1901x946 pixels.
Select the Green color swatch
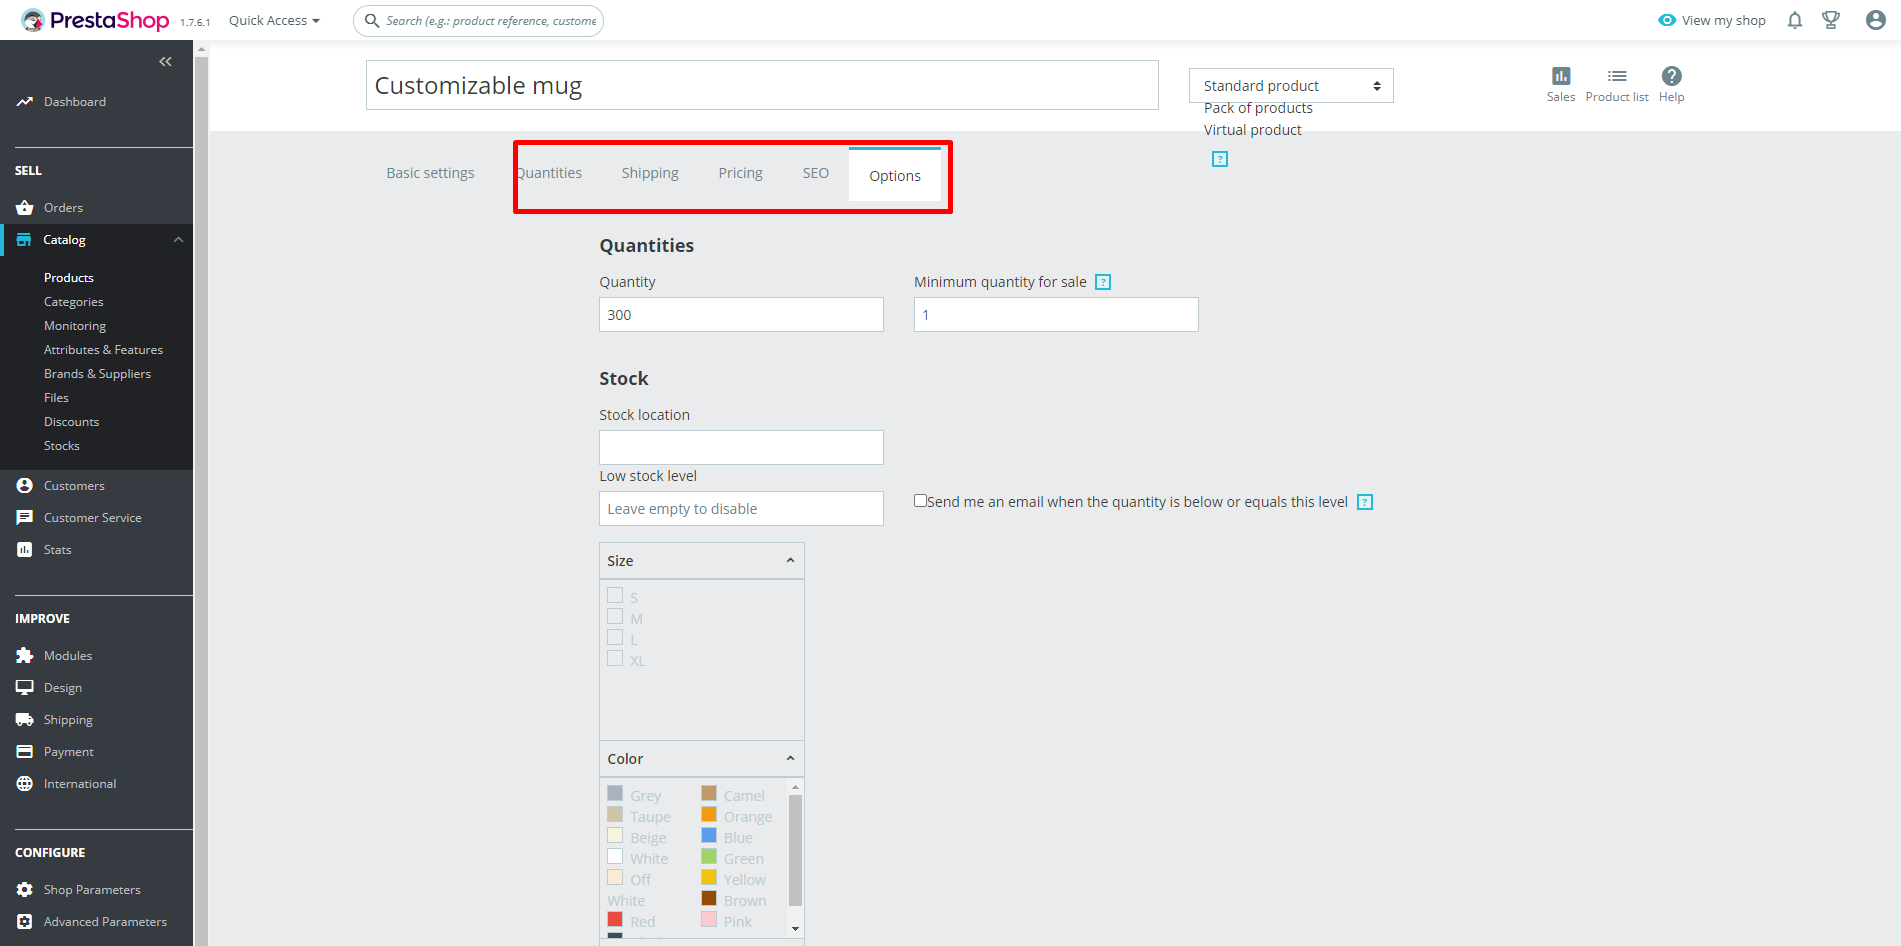click(x=709, y=856)
